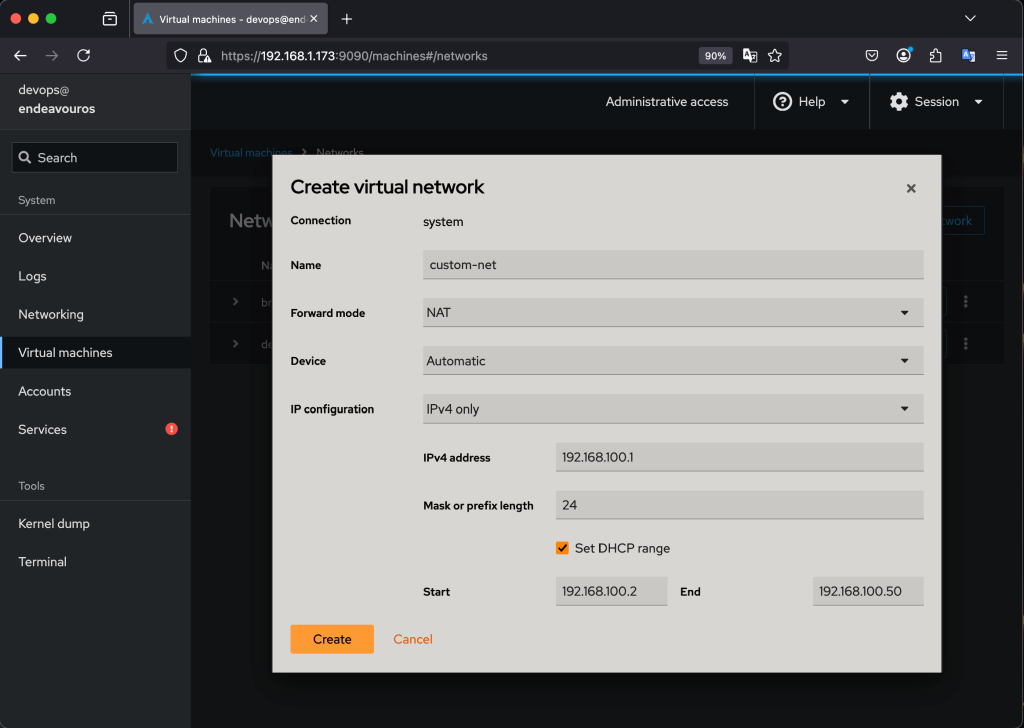This screenshot has width=1024, height=728.
Task: Click the browser reload page icon
Action: [84, 56]
